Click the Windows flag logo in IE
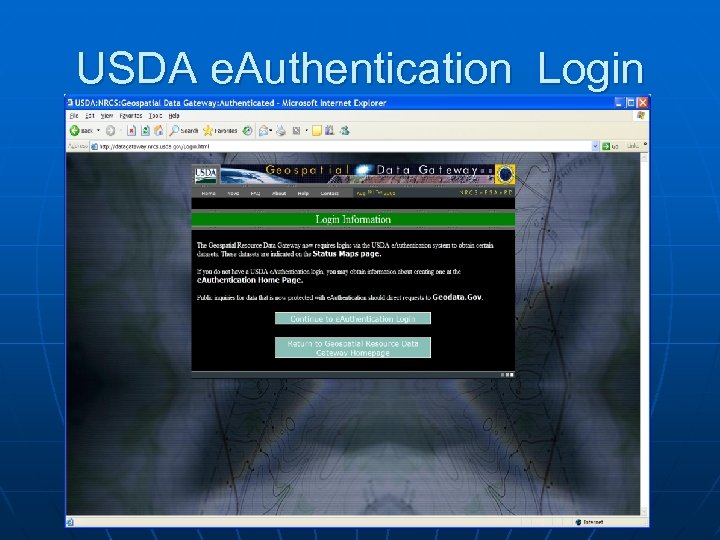Image resolution: width=720 pixels, height=540 pixels. pyautogui.click(x=641, y=116)
